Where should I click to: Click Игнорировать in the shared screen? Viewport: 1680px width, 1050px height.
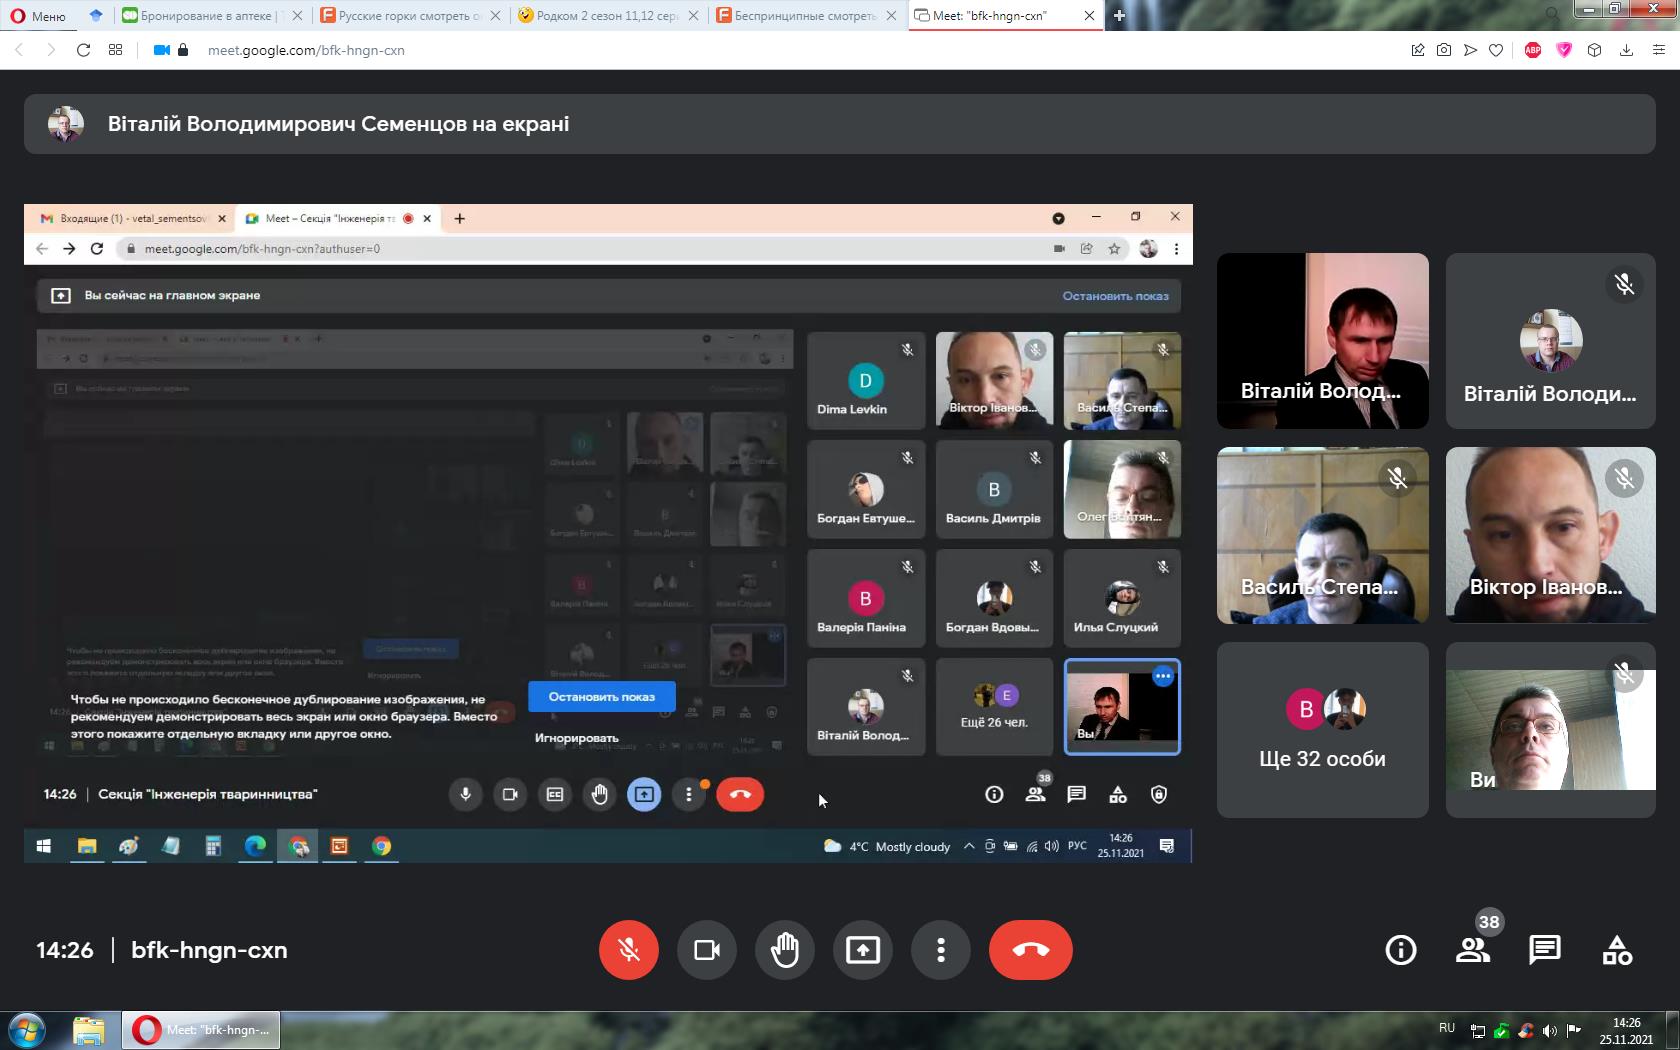click(x=577, y=738)
